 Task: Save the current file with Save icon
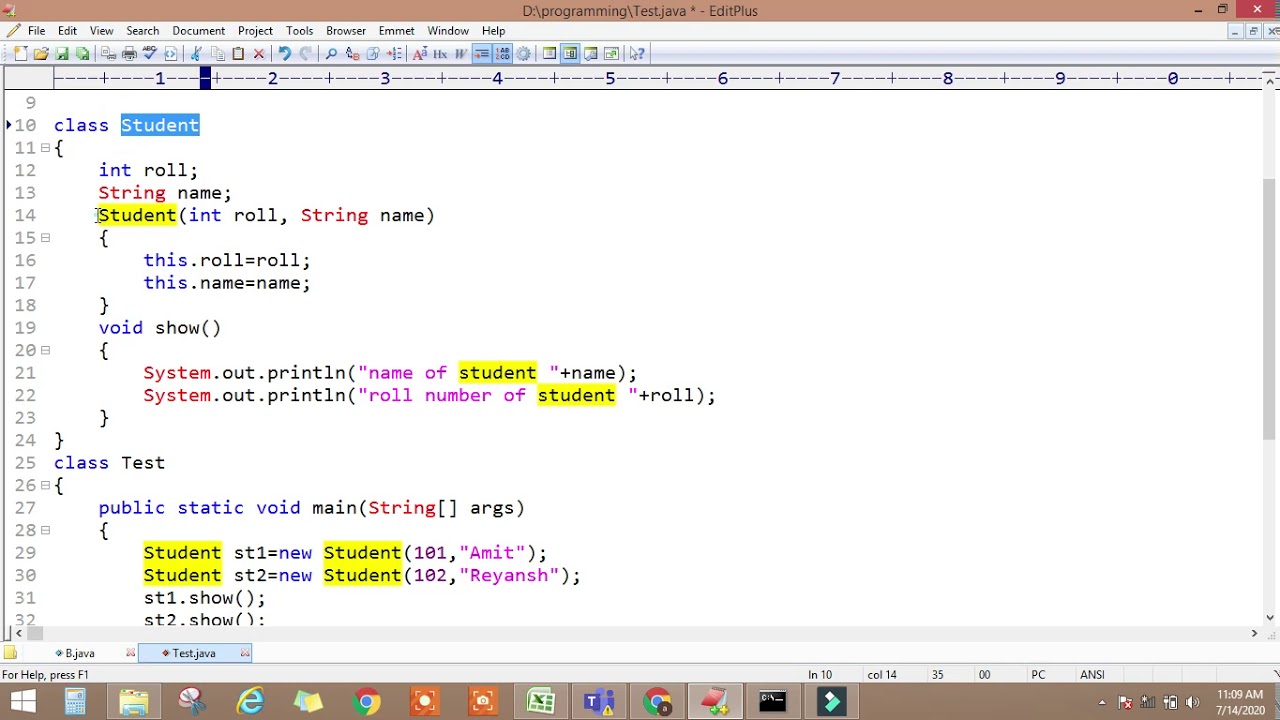(x=62, y=53)
